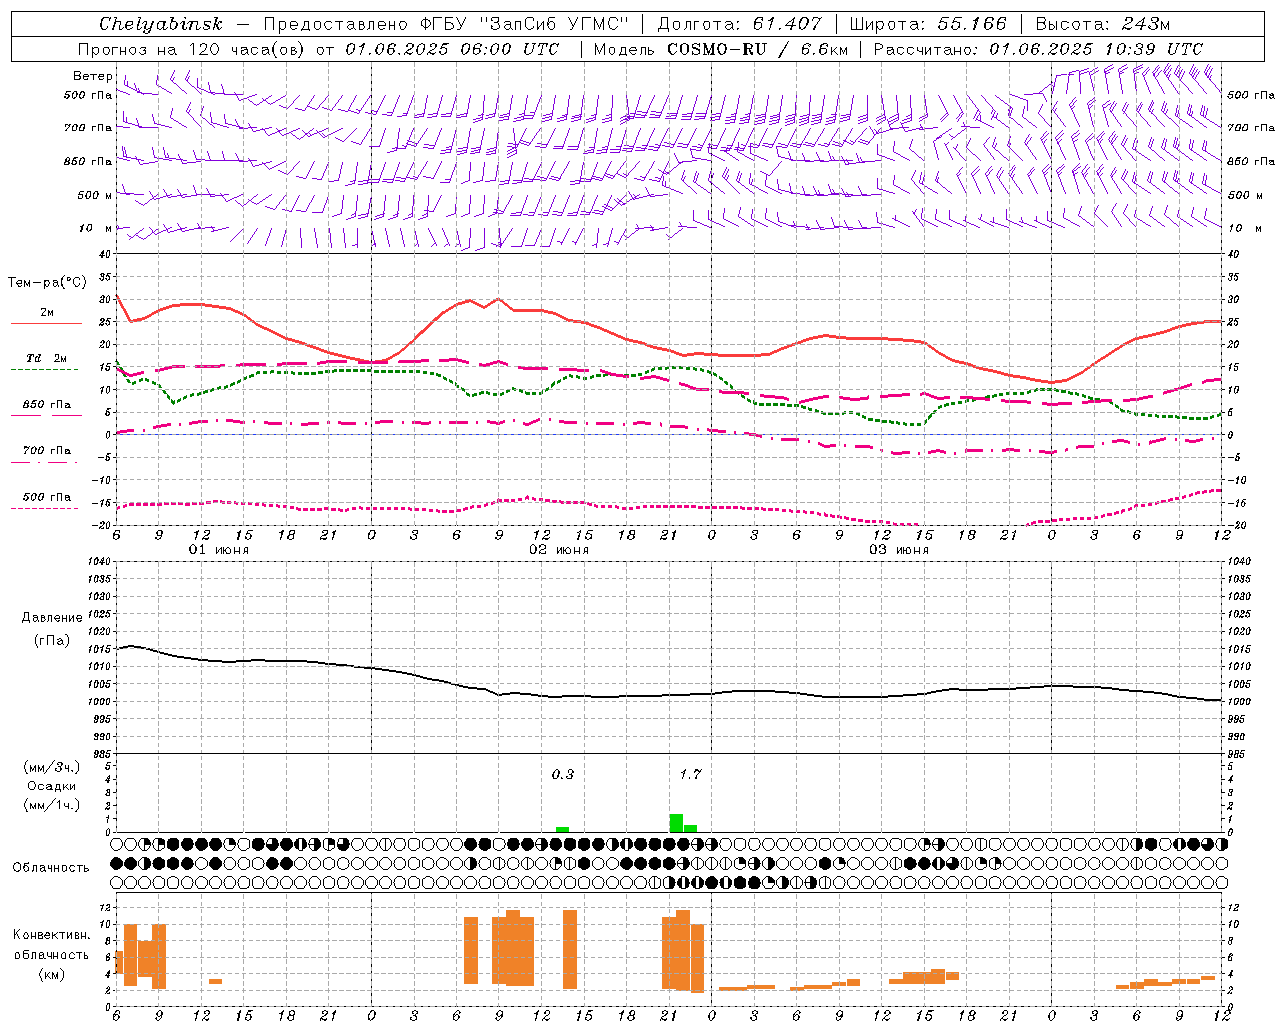Click the elevation text "Высота: 243м"
The image size is (1280, 1024).
click(1102, 24)
